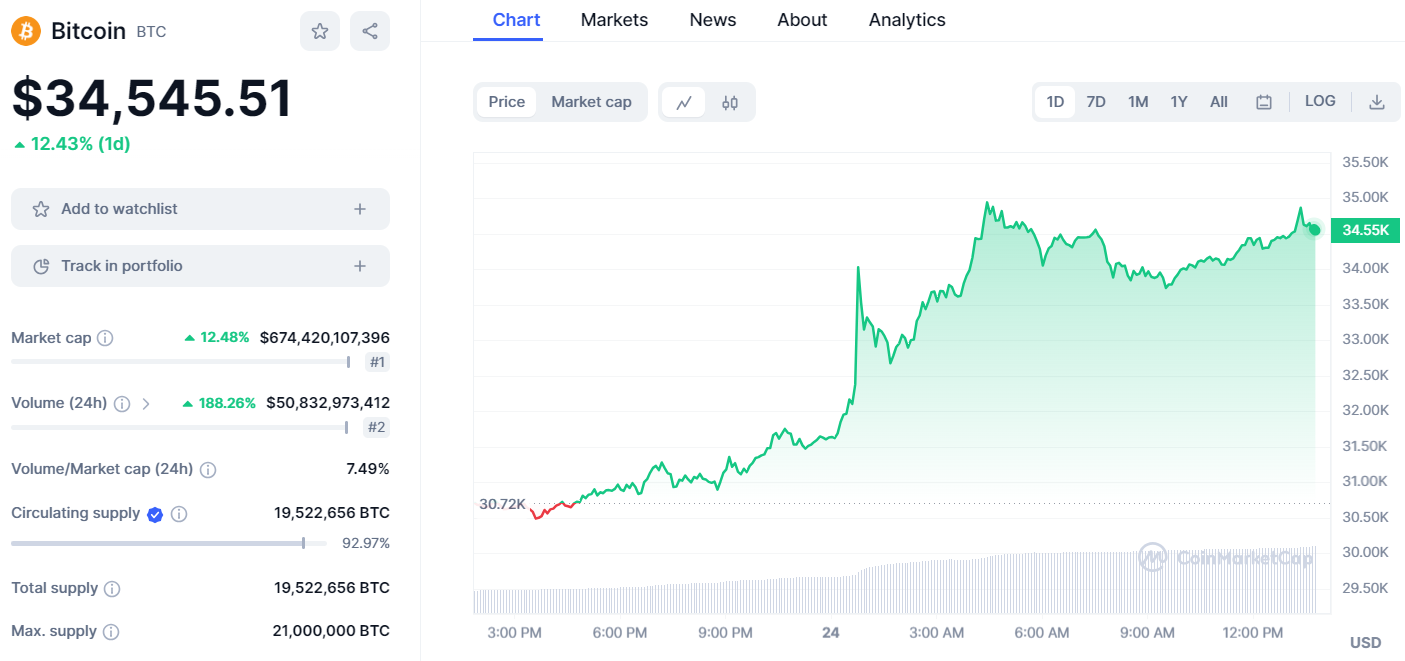1405x661 pixels.
Task: Toggle logarithmic scale with LOG
Action: point(1320,101)
